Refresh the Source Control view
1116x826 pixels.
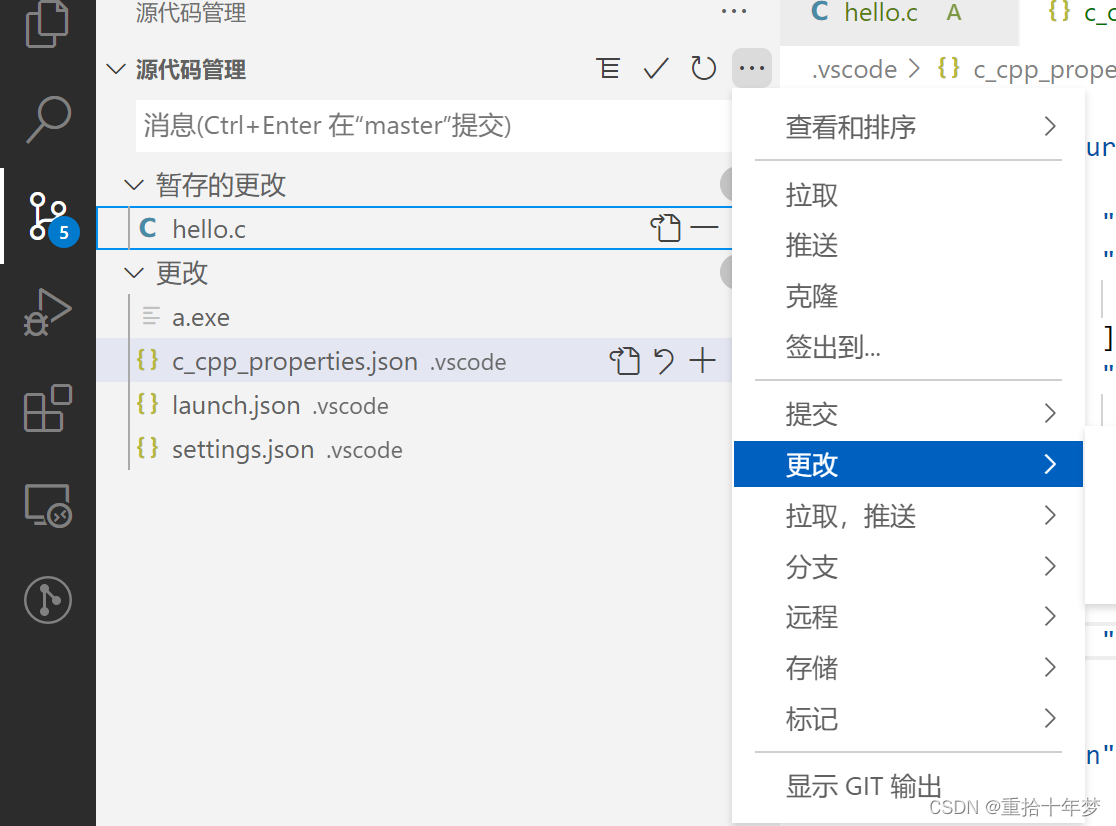pyautogui.click(x=703, y=68)
